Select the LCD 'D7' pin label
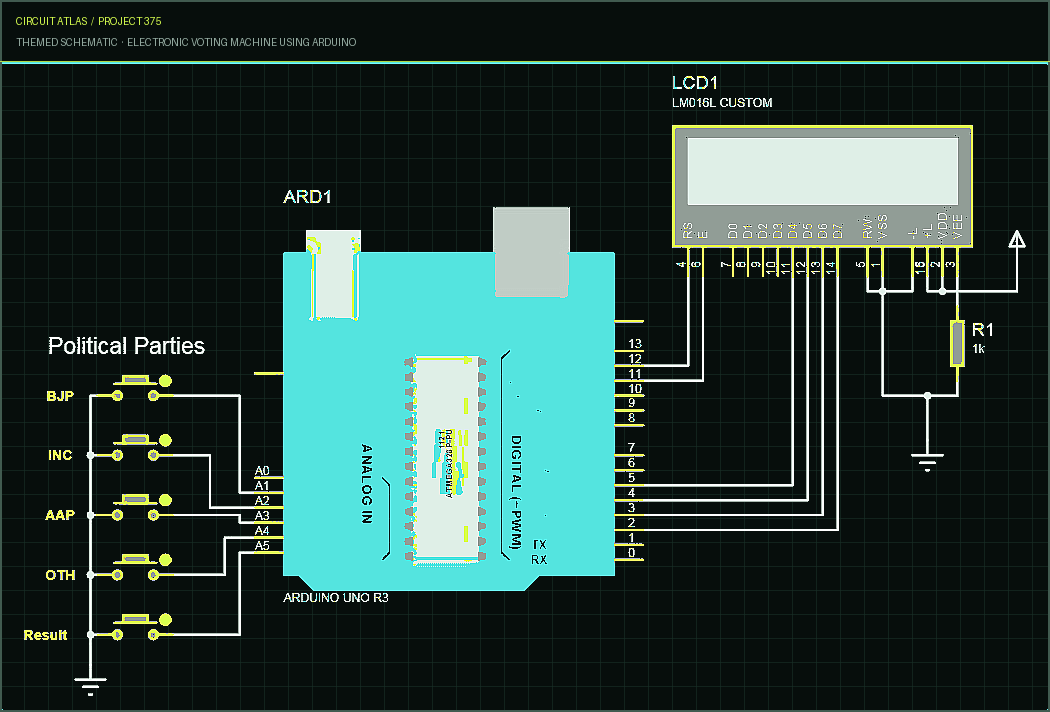The width and height of the screenshot is (1050, 712). pyautogui.click(x=838, y=230)
